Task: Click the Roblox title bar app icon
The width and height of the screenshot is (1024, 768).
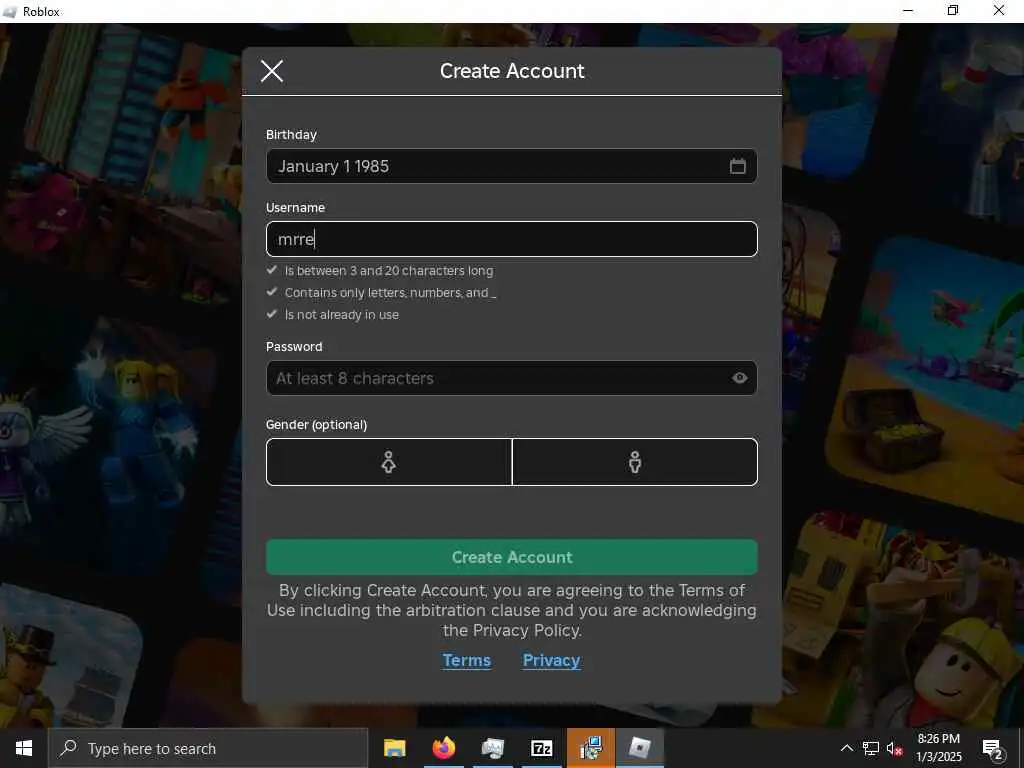Action: click(10, 12)
